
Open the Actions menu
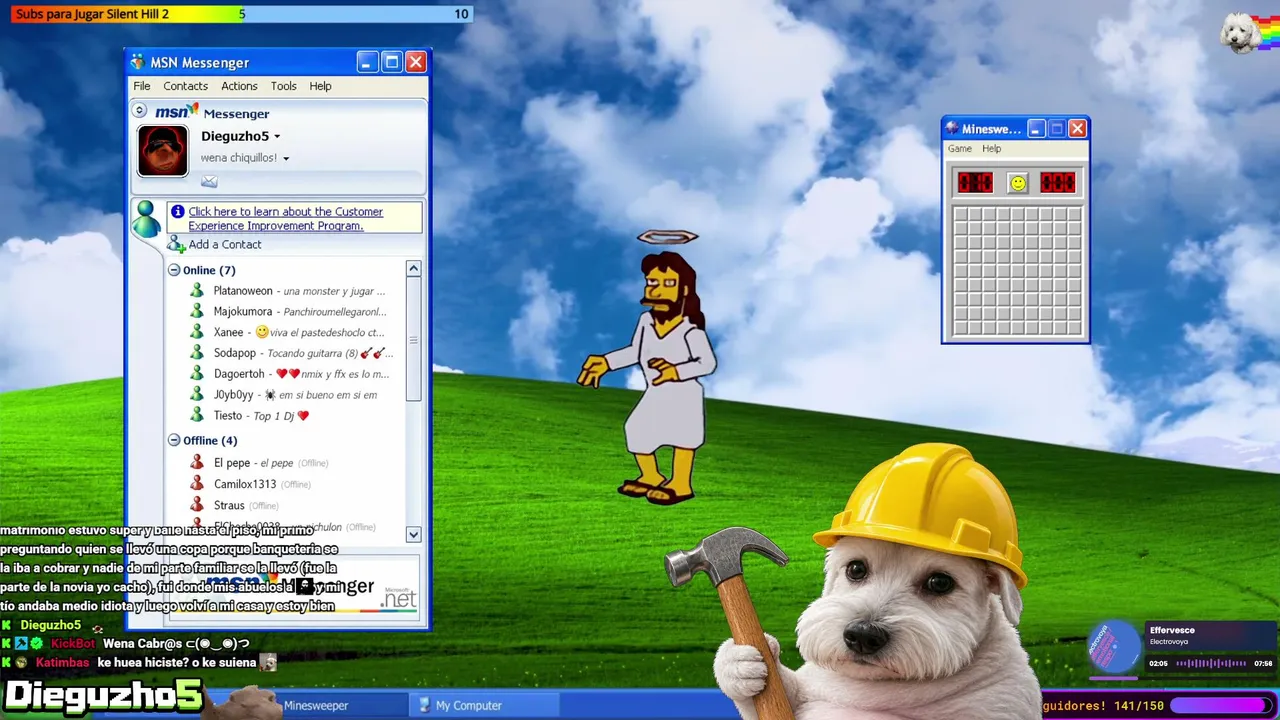click(x=239, y=86)
